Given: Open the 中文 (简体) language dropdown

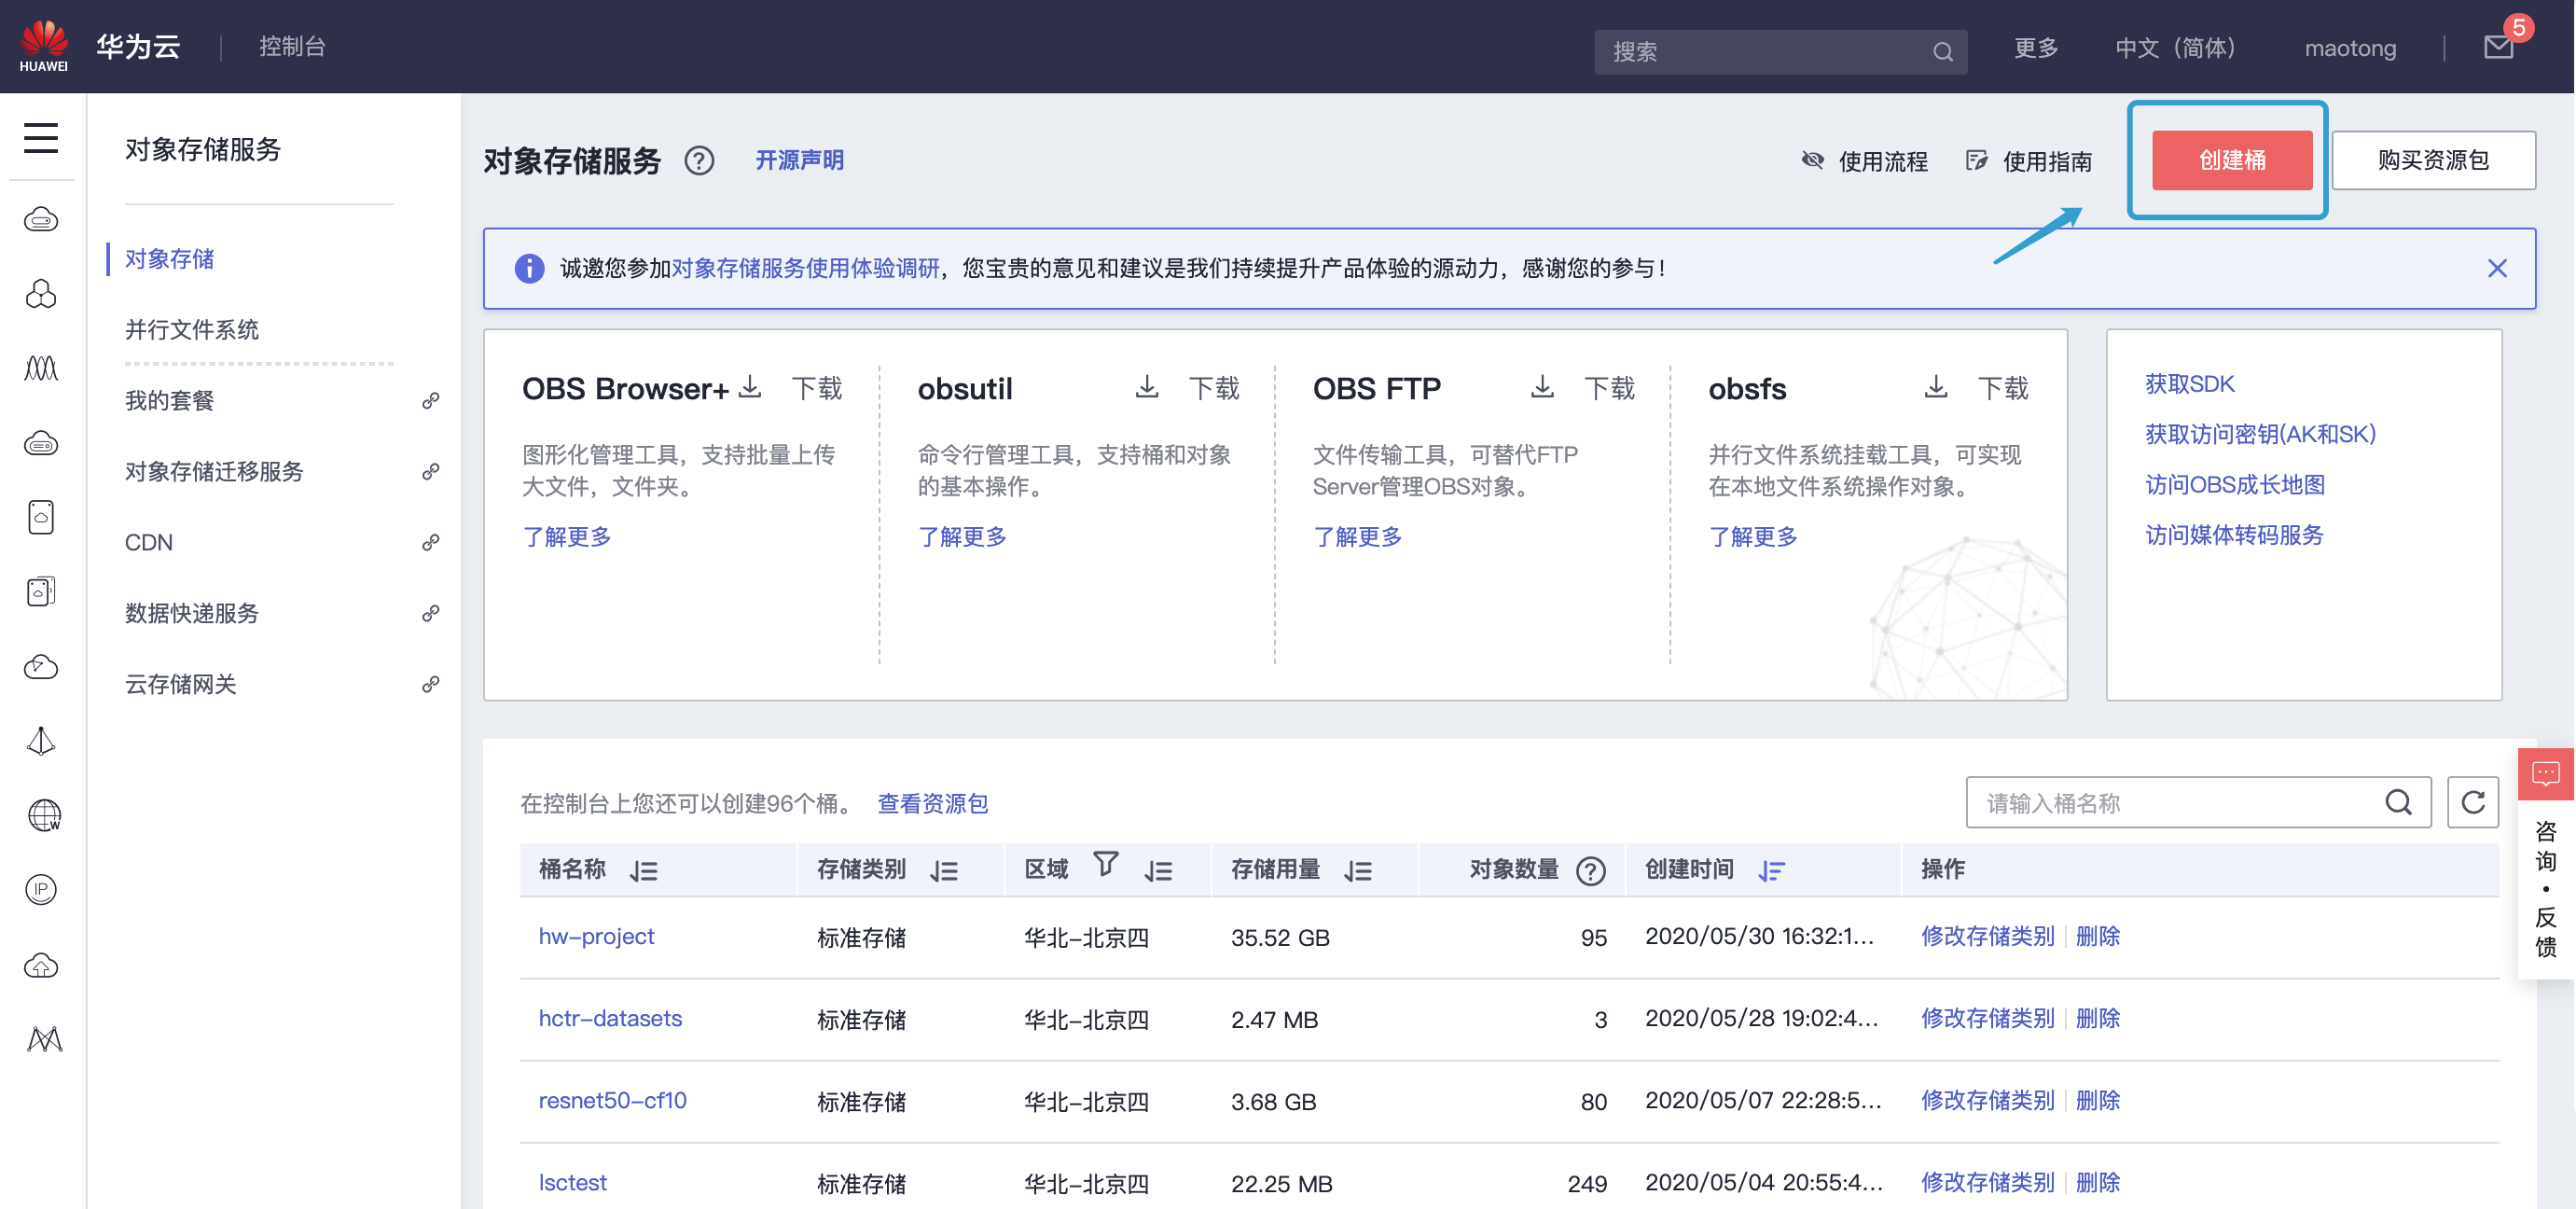Looking at the screenshot, I should [x=2175, y=48].
